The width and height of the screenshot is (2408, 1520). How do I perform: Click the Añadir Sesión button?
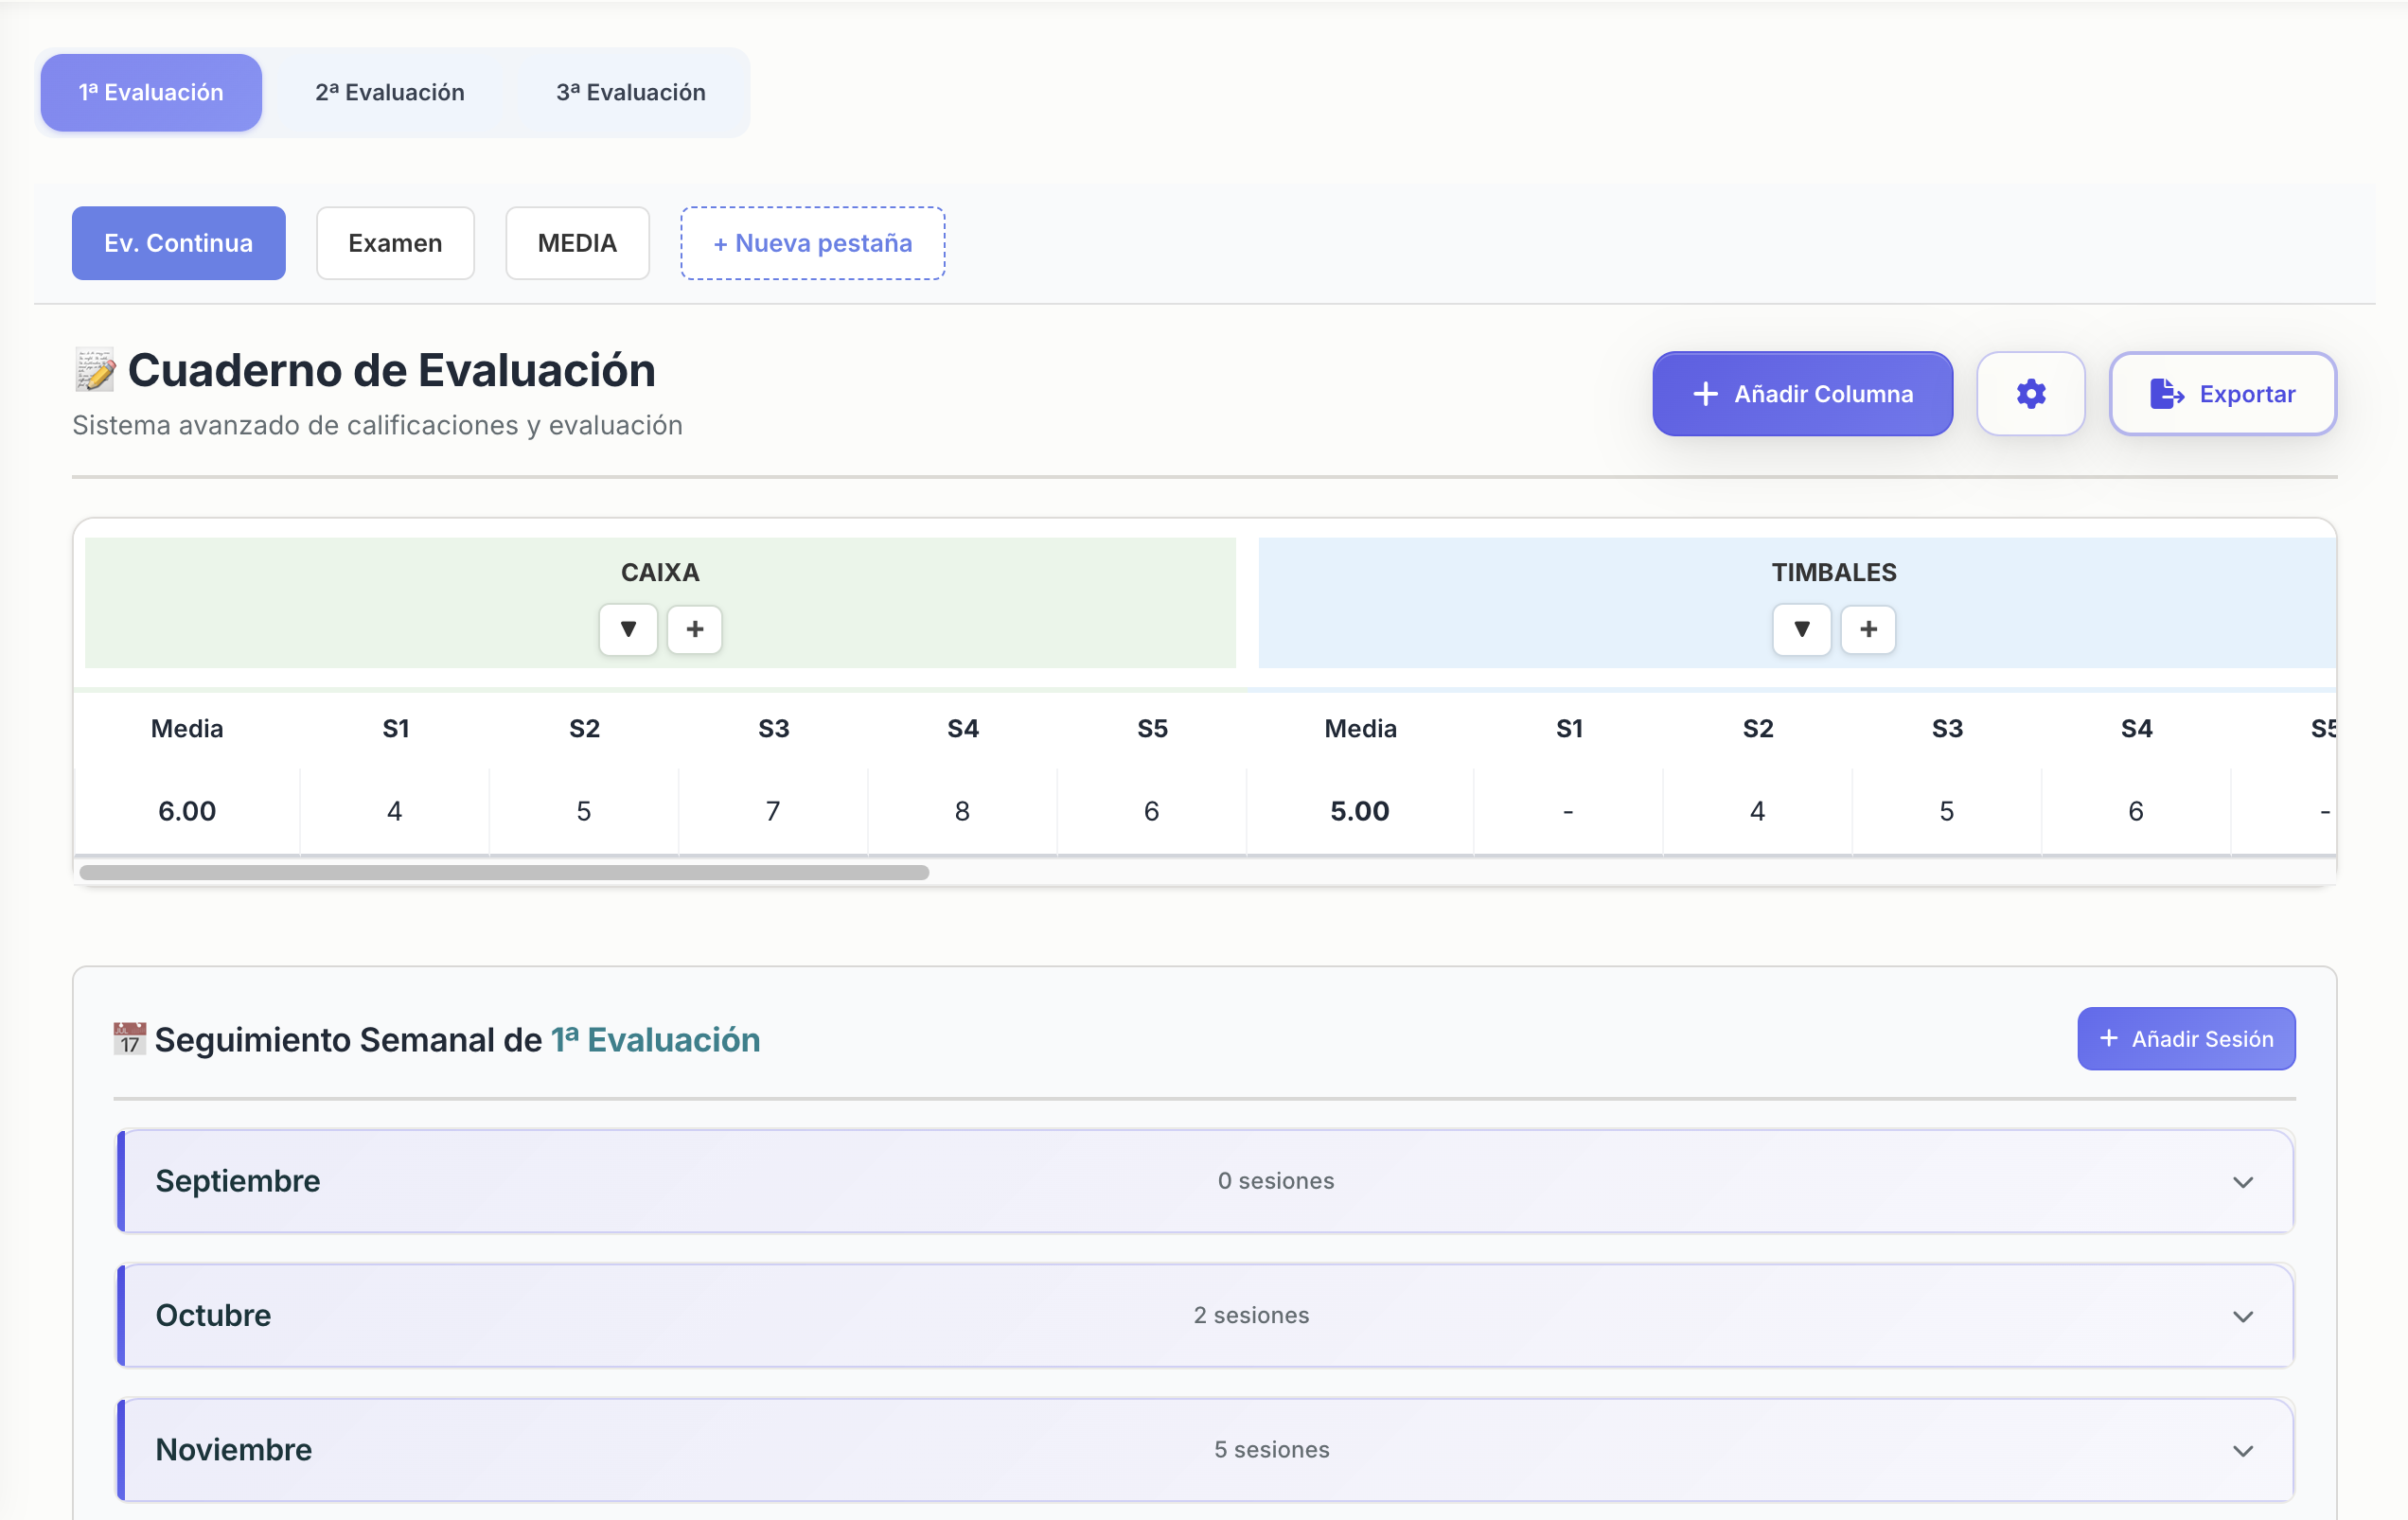click(x=2186, y=1038)
